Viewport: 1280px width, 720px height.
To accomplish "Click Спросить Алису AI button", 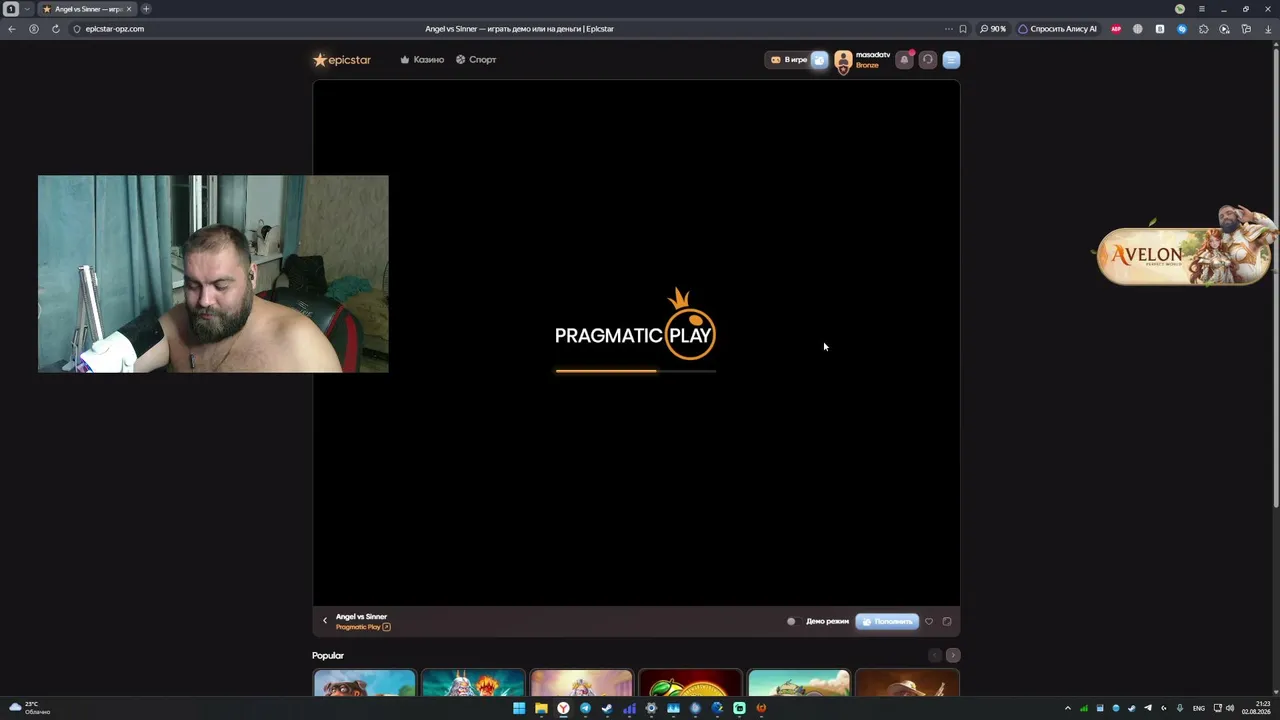I will pos(1058,29).
